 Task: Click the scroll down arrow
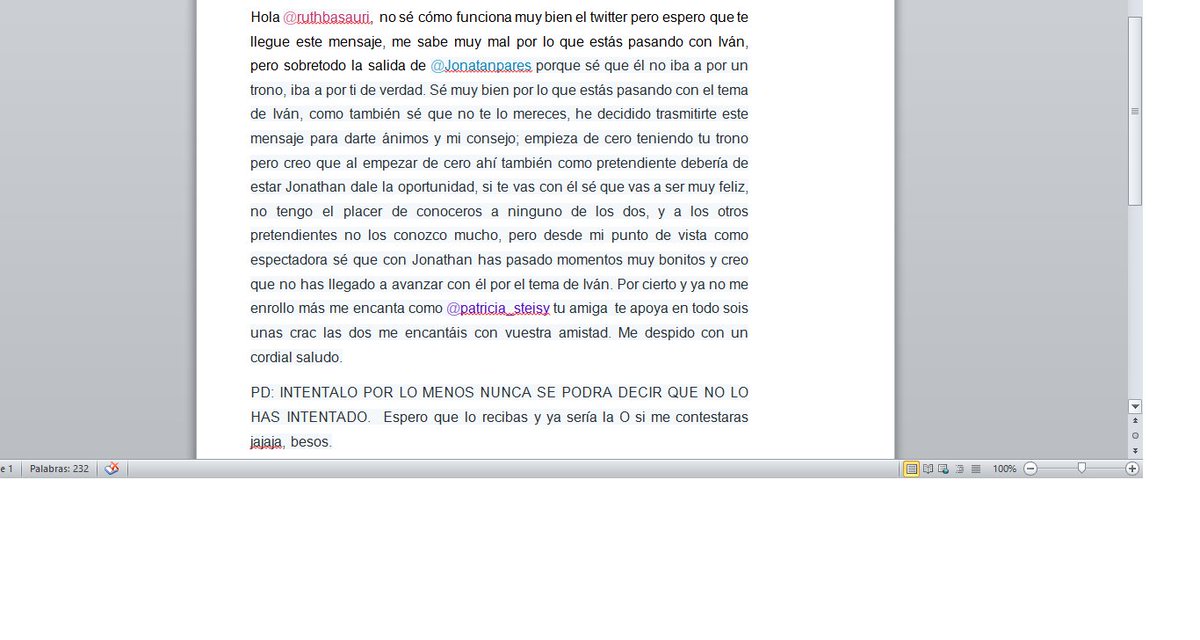tap(1135, 407)
